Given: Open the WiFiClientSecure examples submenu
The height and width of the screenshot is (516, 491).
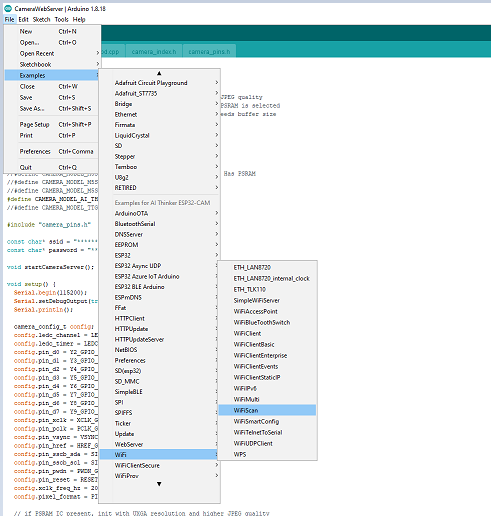Looking at the screenshot, I should [x=160, y=465].
